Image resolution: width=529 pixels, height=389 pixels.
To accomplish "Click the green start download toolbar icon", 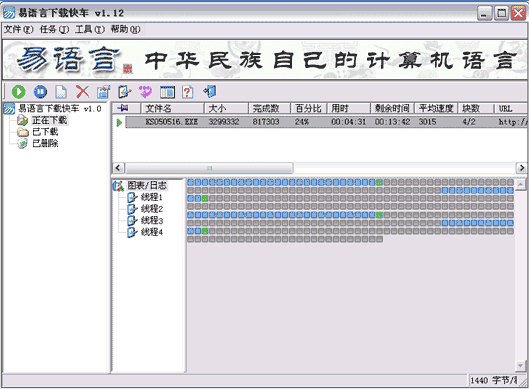I will [19, 92].
